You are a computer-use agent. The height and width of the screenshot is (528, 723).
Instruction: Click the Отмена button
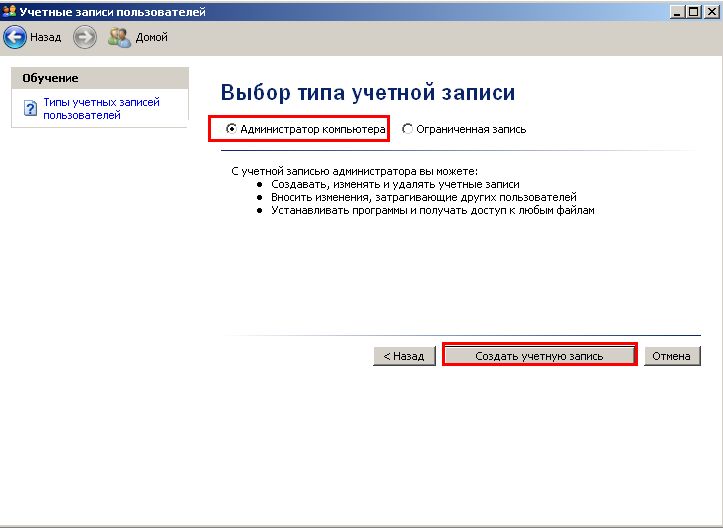coord(672,356)
